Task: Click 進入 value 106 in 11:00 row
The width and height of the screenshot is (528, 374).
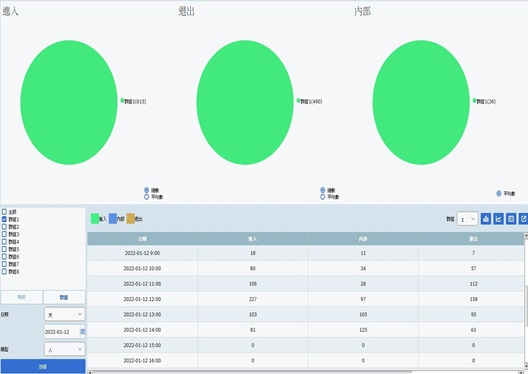Action: (253, 284)
